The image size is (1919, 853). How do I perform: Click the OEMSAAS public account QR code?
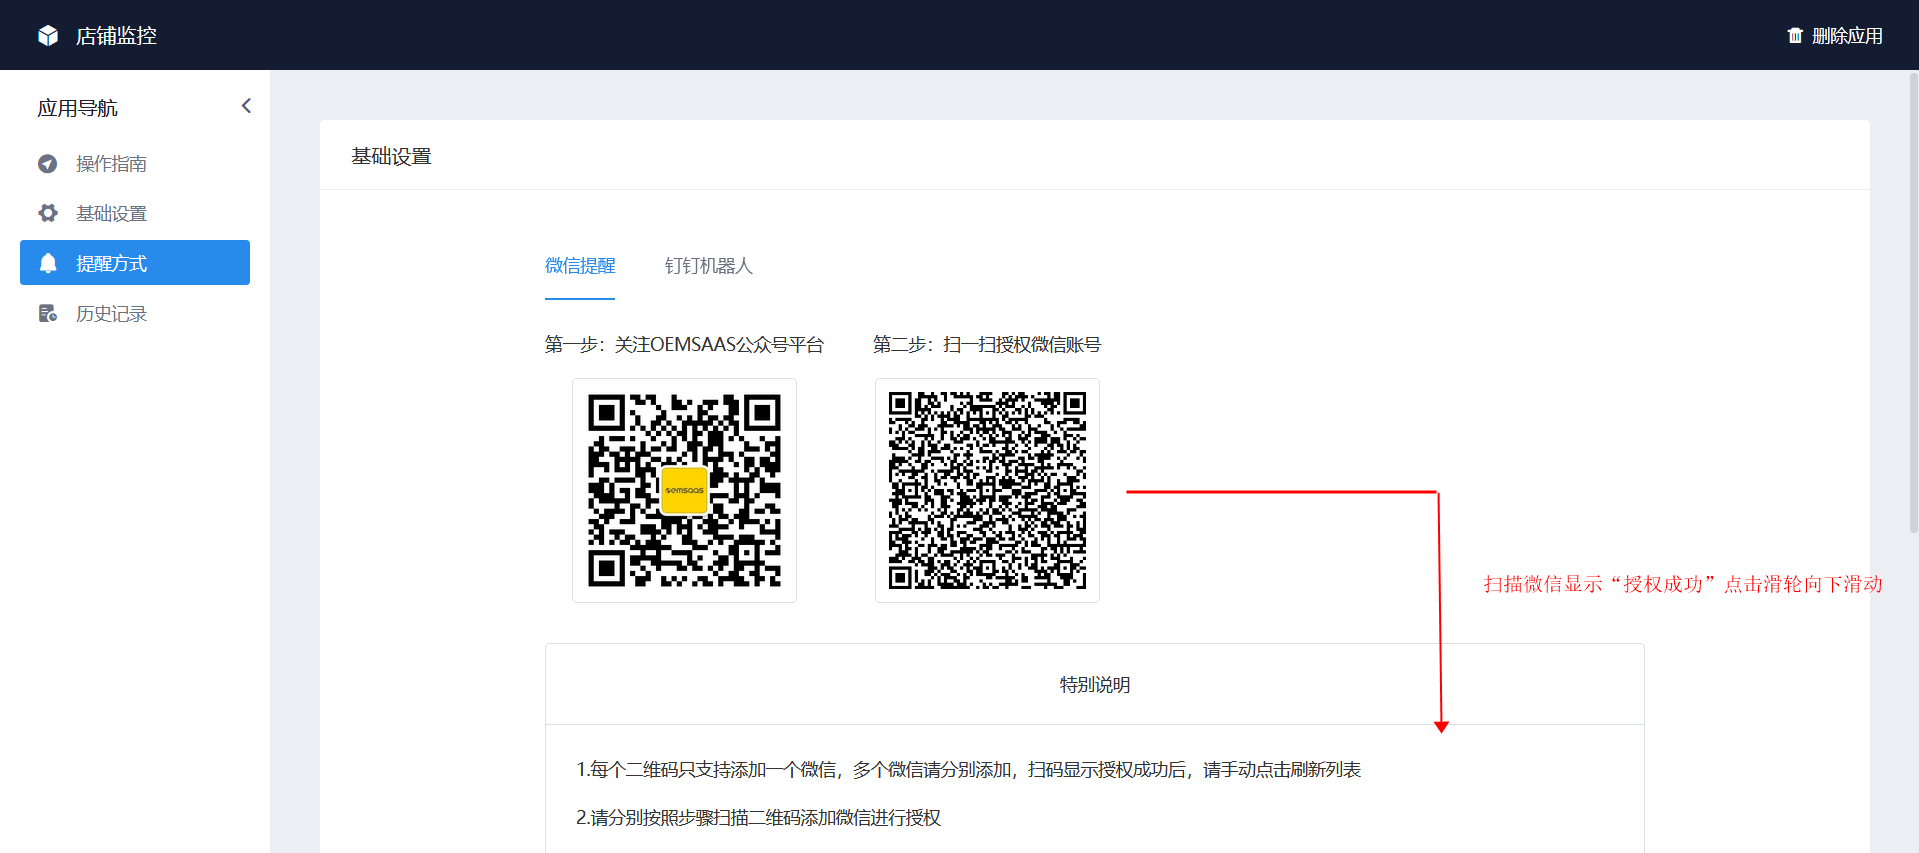pyautogui.click(x=684, y=490)
